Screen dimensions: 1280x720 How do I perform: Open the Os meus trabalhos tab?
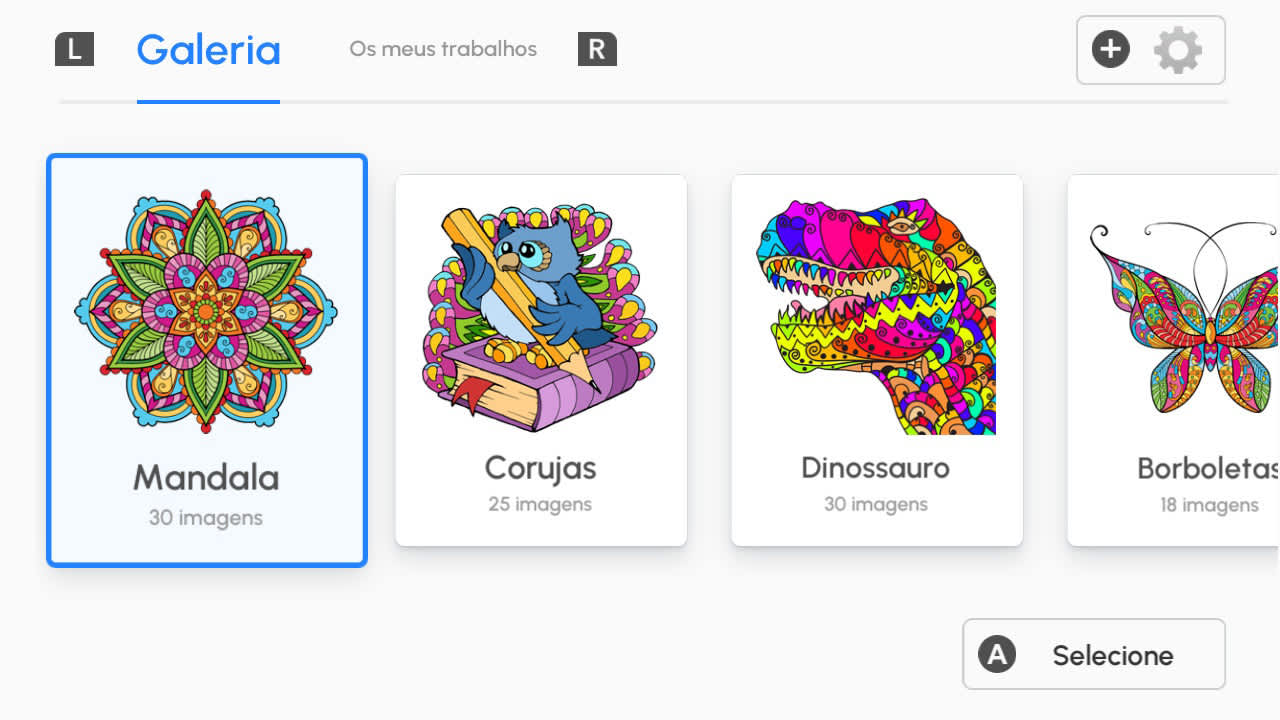(443, 49)
